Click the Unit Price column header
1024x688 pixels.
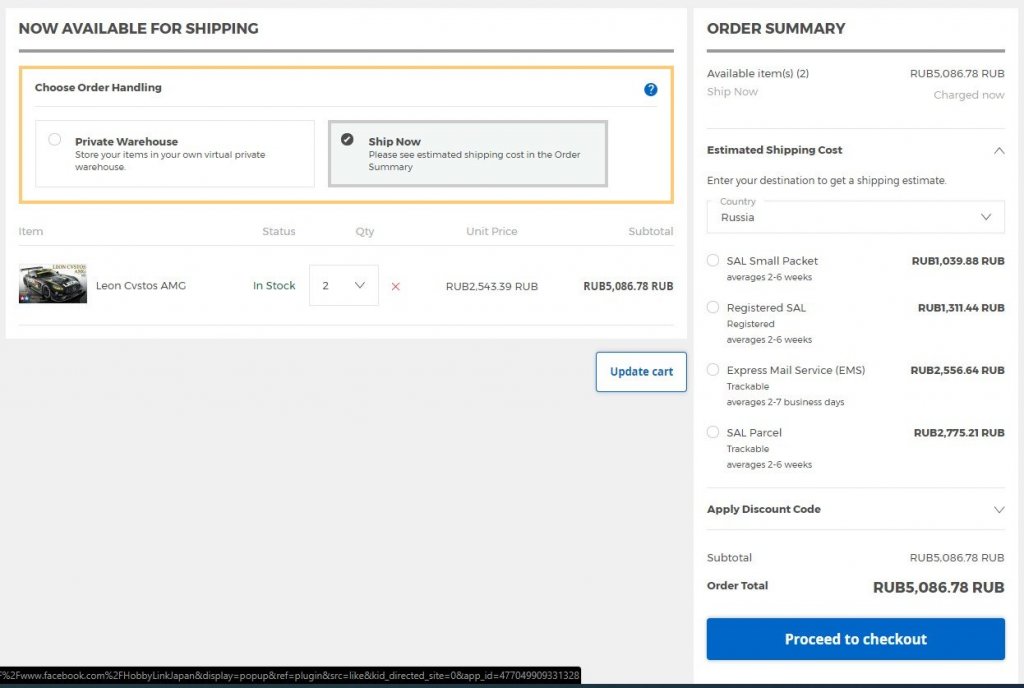click(491, 231)
